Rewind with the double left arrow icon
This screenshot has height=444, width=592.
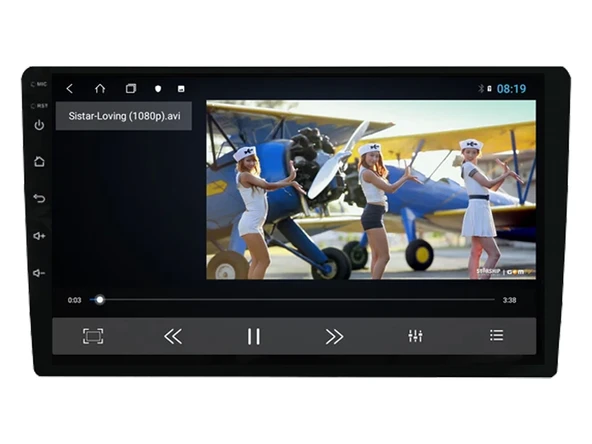click(x=173, y=336)
